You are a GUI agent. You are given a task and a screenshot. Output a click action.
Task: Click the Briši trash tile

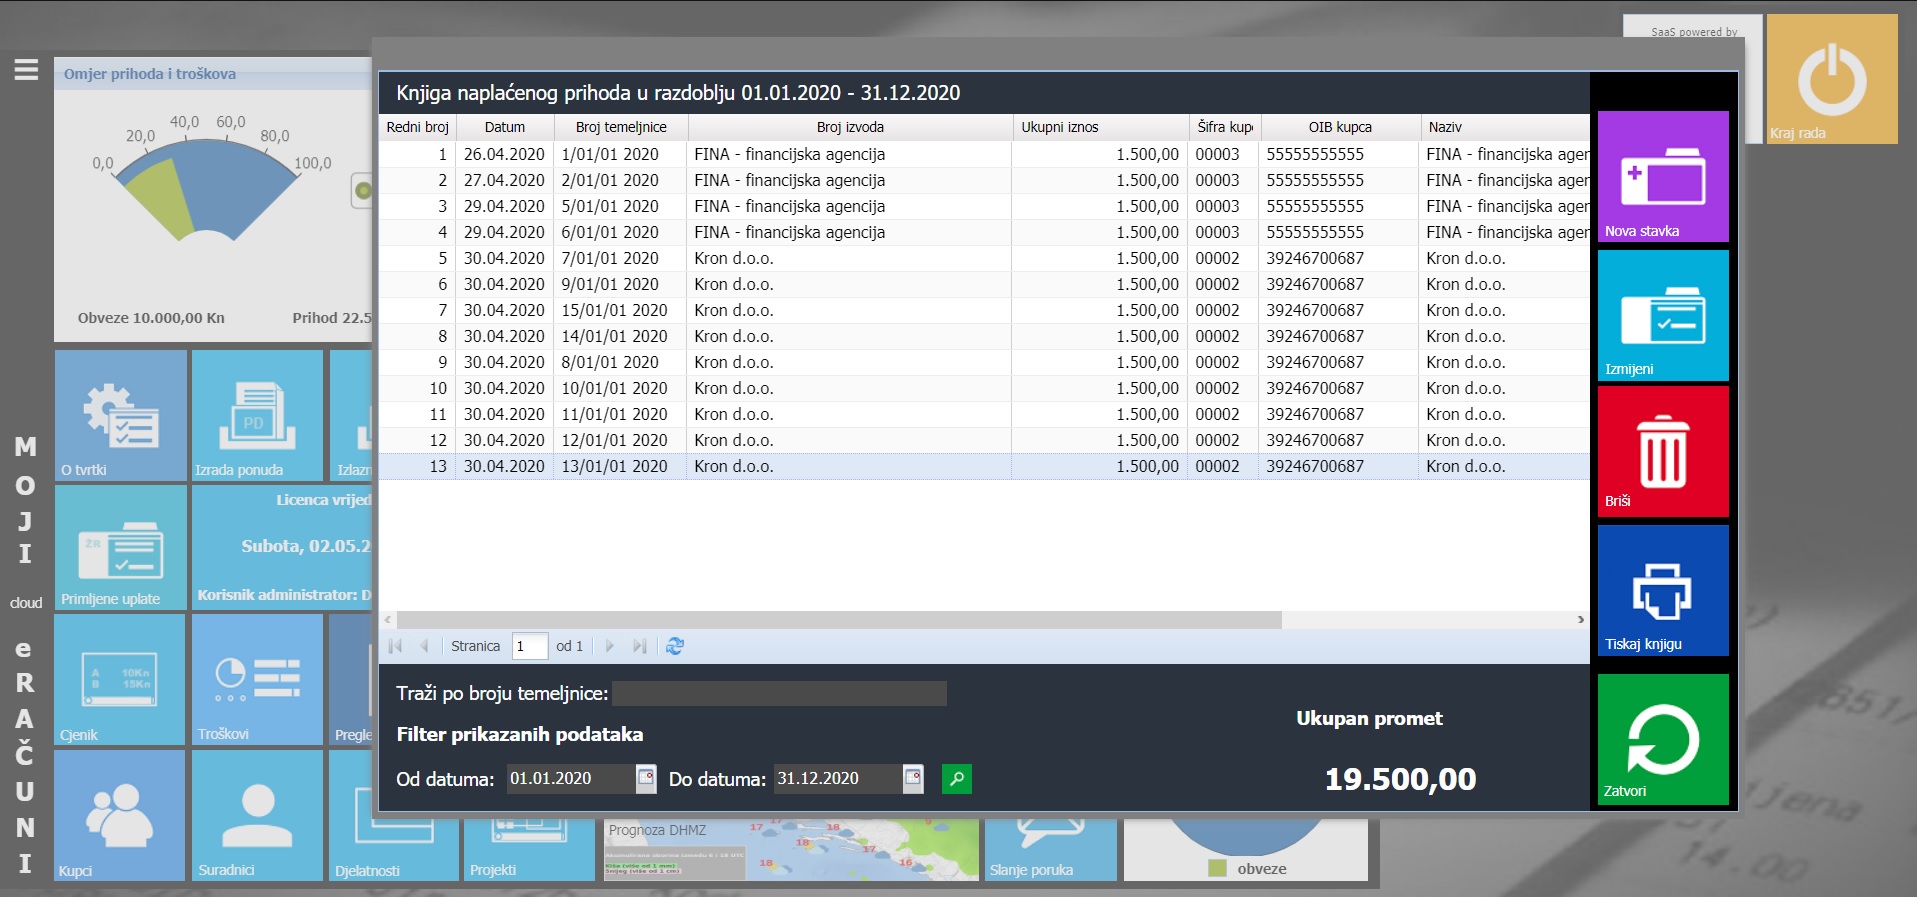(1663, 452)
